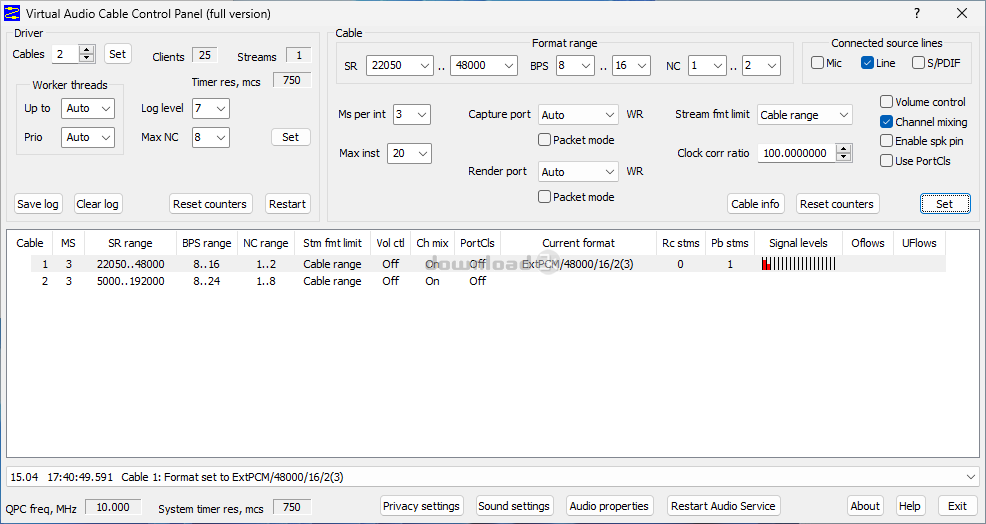Check the Use PortCls option

pos(886,161)
